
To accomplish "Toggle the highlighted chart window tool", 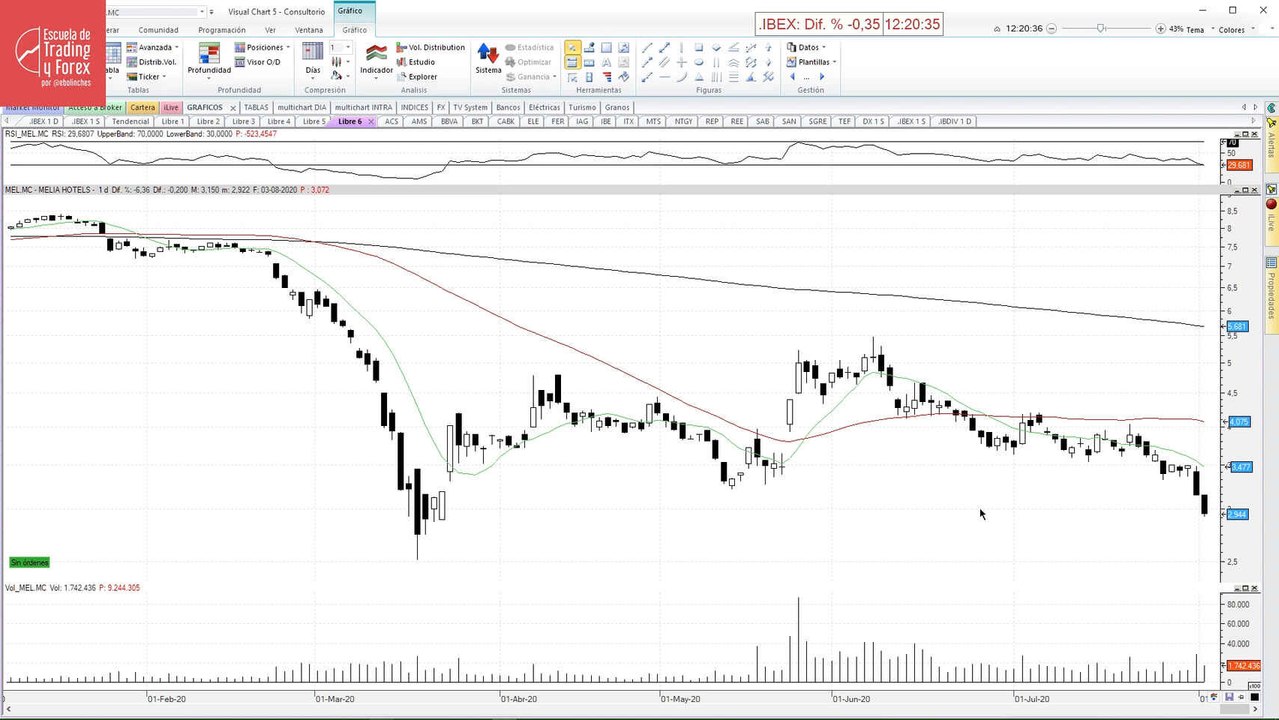I will 572,62.
